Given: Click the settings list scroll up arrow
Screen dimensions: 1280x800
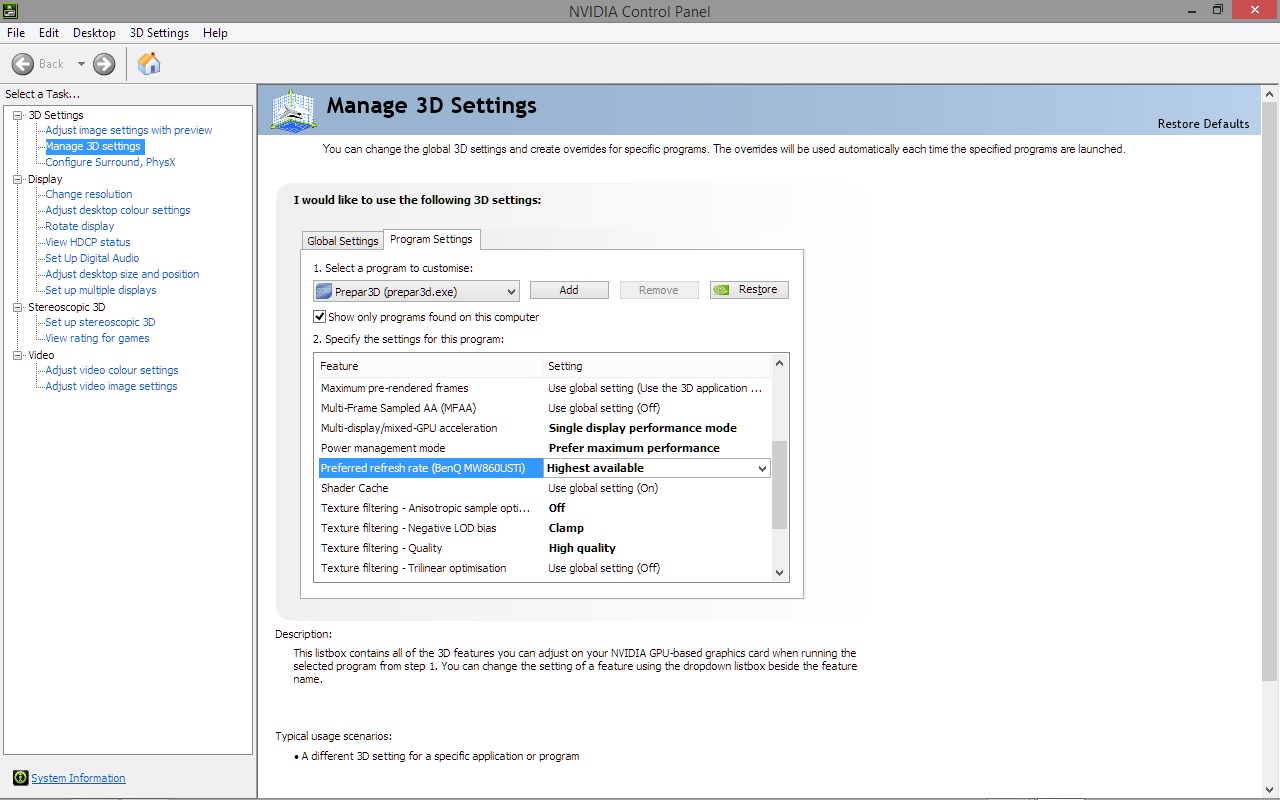Looking at the screenshot, I should [780, 362].
